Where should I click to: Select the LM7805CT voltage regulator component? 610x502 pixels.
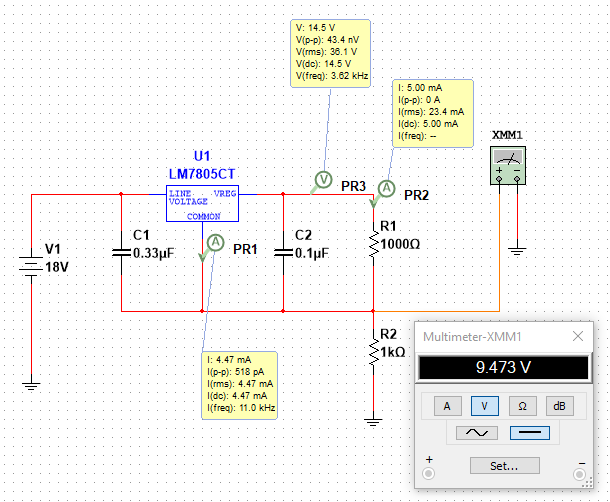tap(206, 203)
